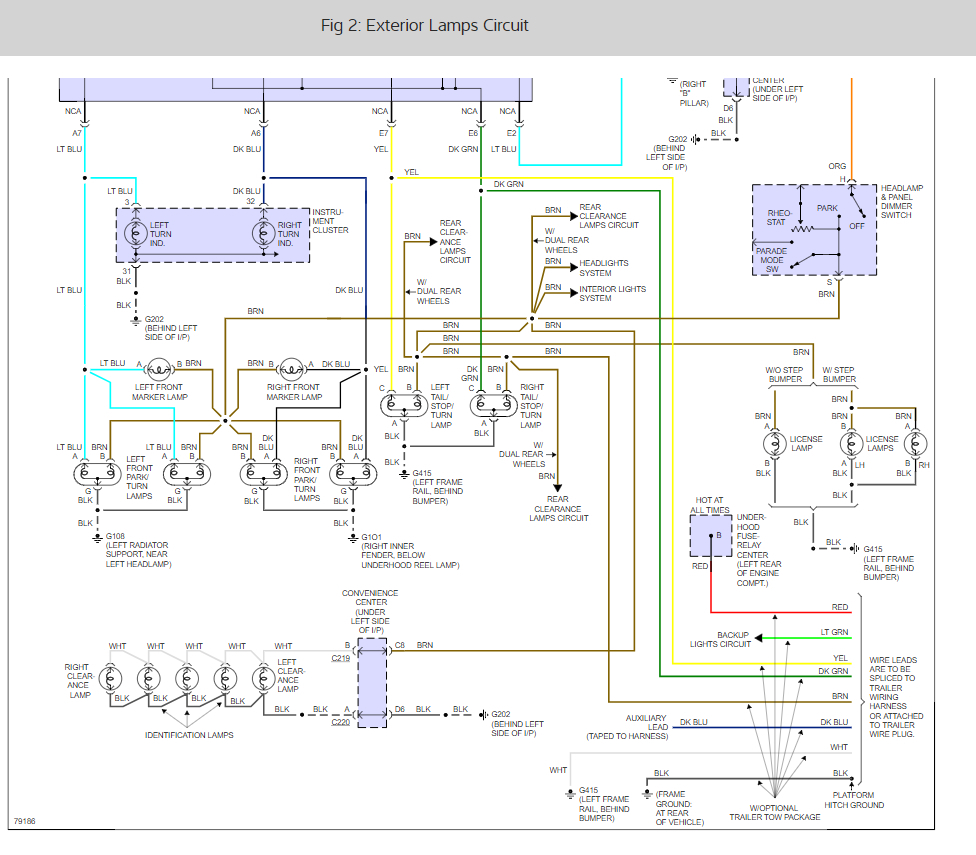
Task: Select the Left Front Marker Lamp symbol
Action: (x=157, y=368)
